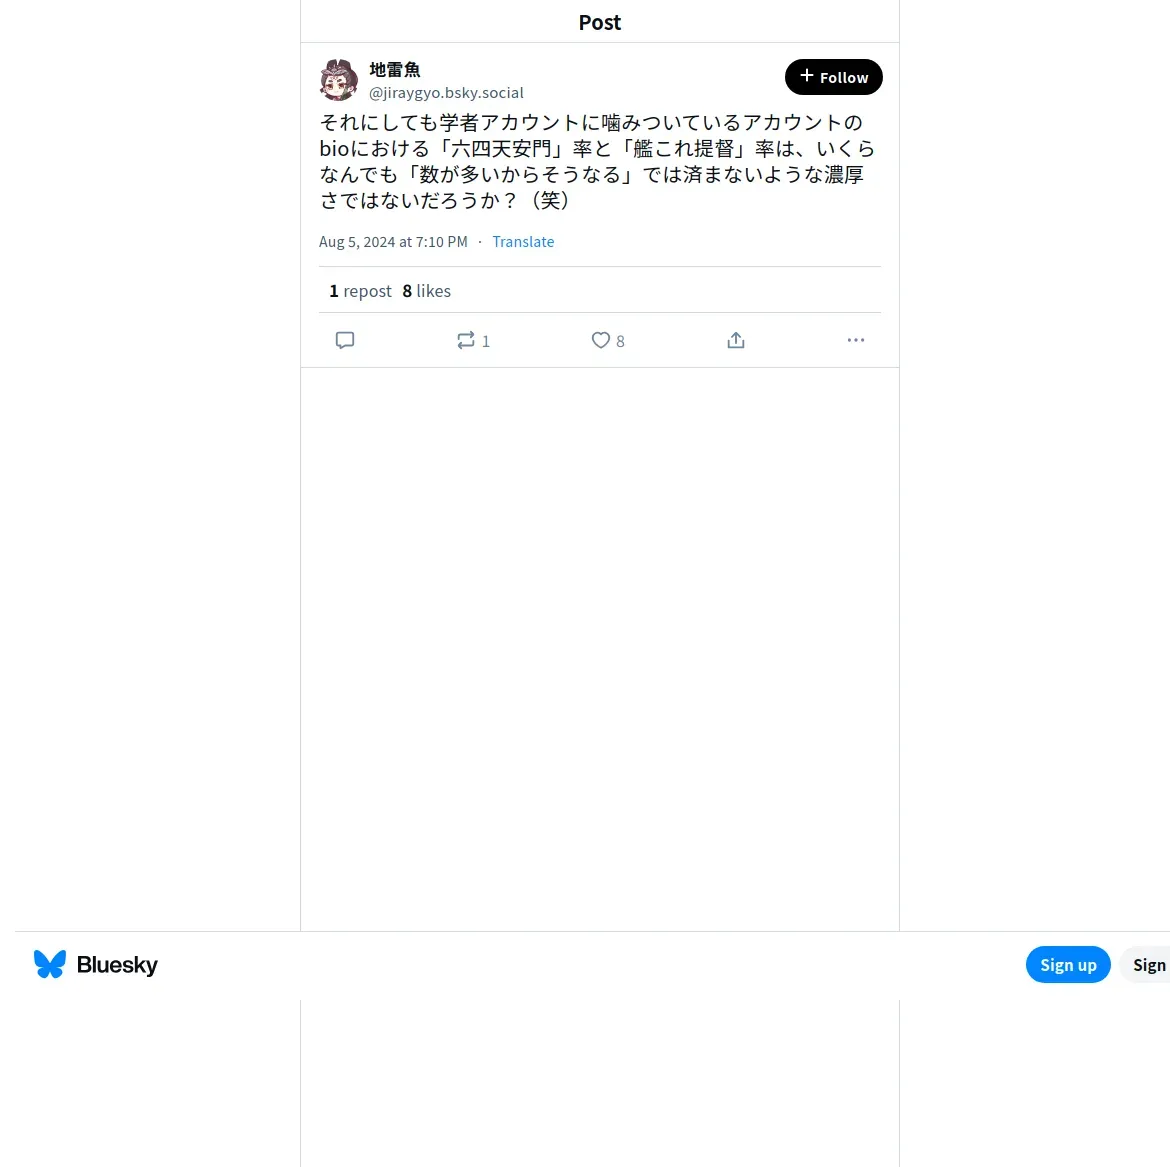Screen dimensions: 1170x1167
Task: Click the reply speech bubble icon
Action: tap(345, 340)
